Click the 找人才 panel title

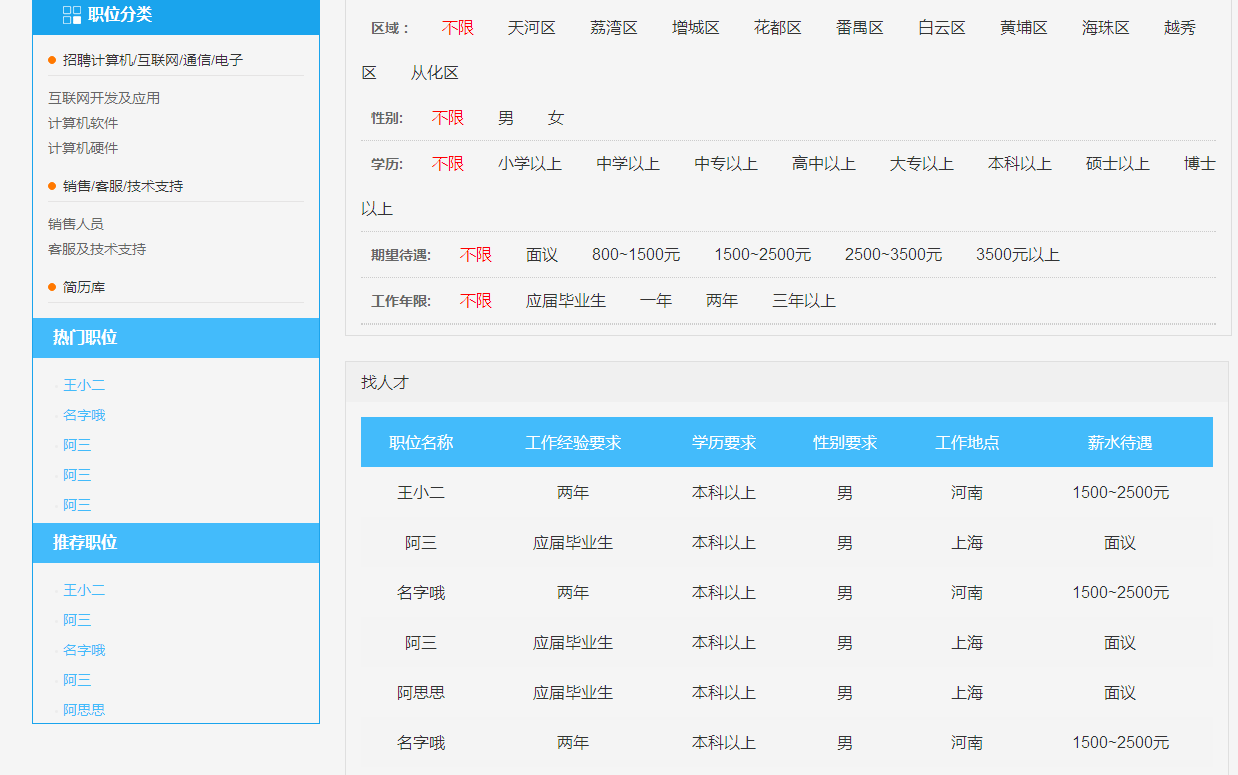click(385, 382)
